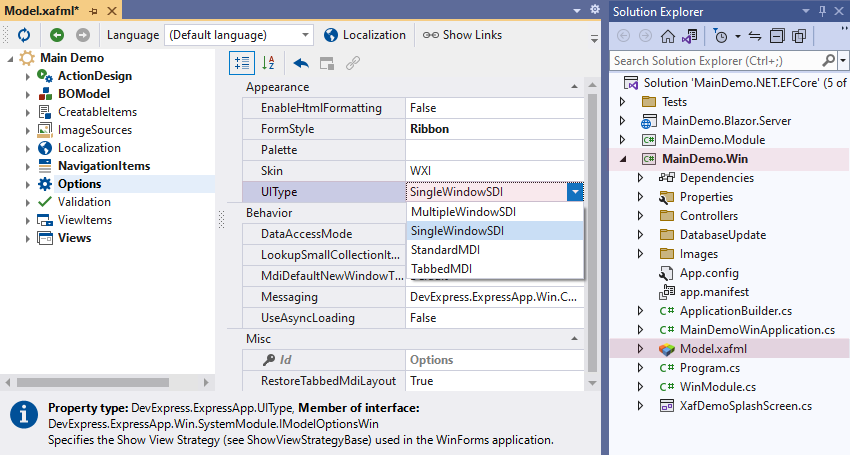
Task: Expand the NavigationItems node
Action: pos(28,166)
